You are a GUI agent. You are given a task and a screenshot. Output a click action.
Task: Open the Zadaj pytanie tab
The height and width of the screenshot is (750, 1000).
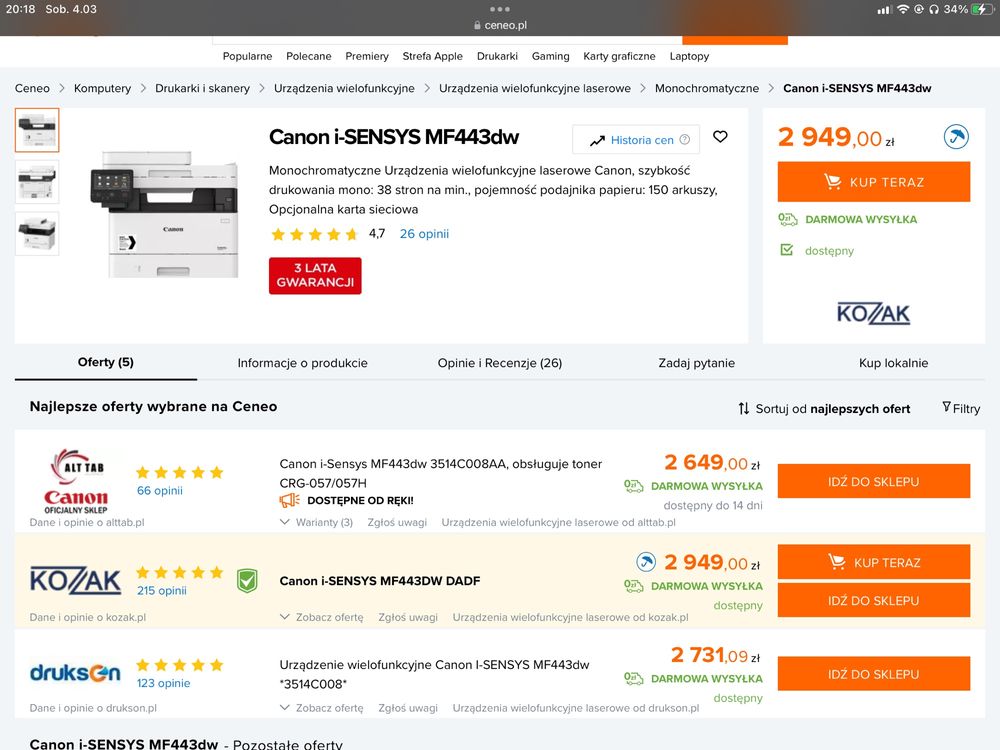click(696, 363)
